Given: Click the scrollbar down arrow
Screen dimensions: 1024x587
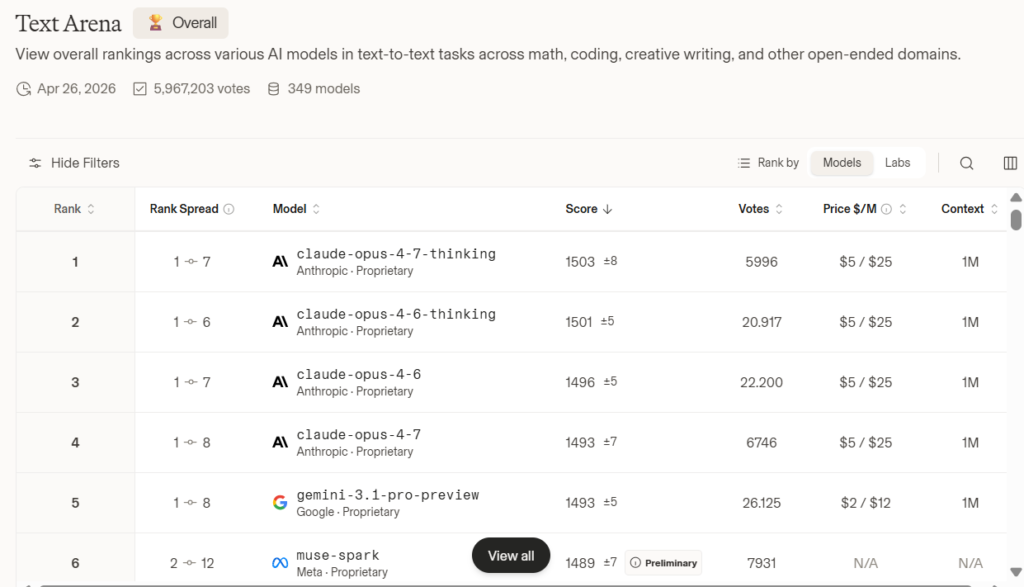Looking at the screenshot, I should coord(1016,572).
